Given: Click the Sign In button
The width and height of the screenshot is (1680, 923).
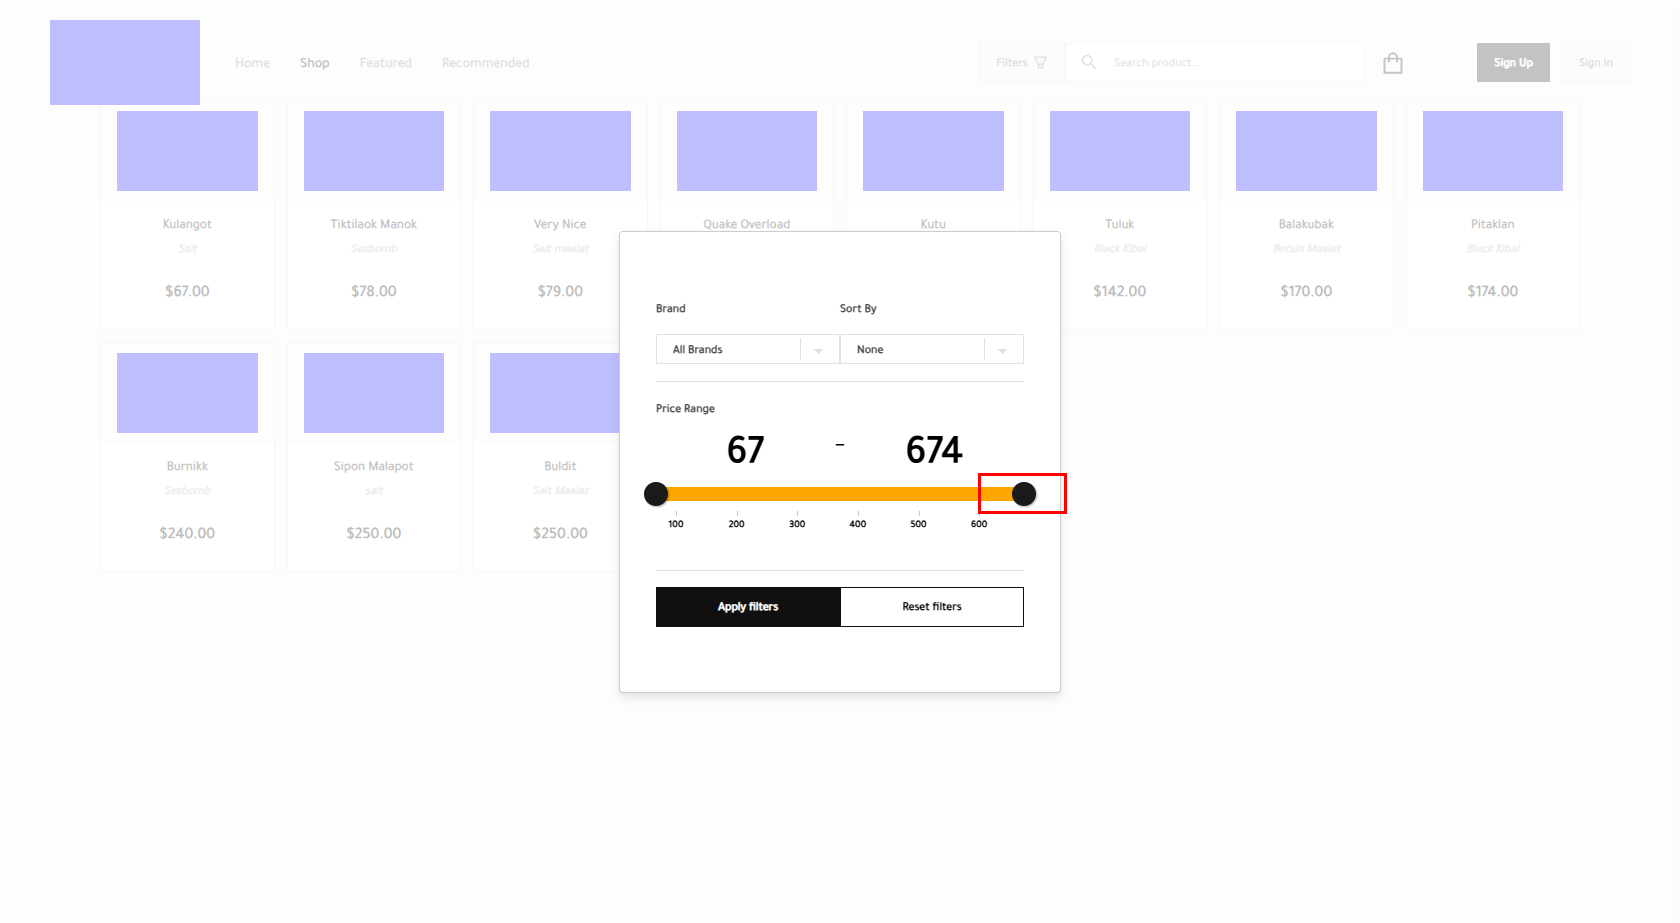Looking at the screenshot, I should (1595, 62).
